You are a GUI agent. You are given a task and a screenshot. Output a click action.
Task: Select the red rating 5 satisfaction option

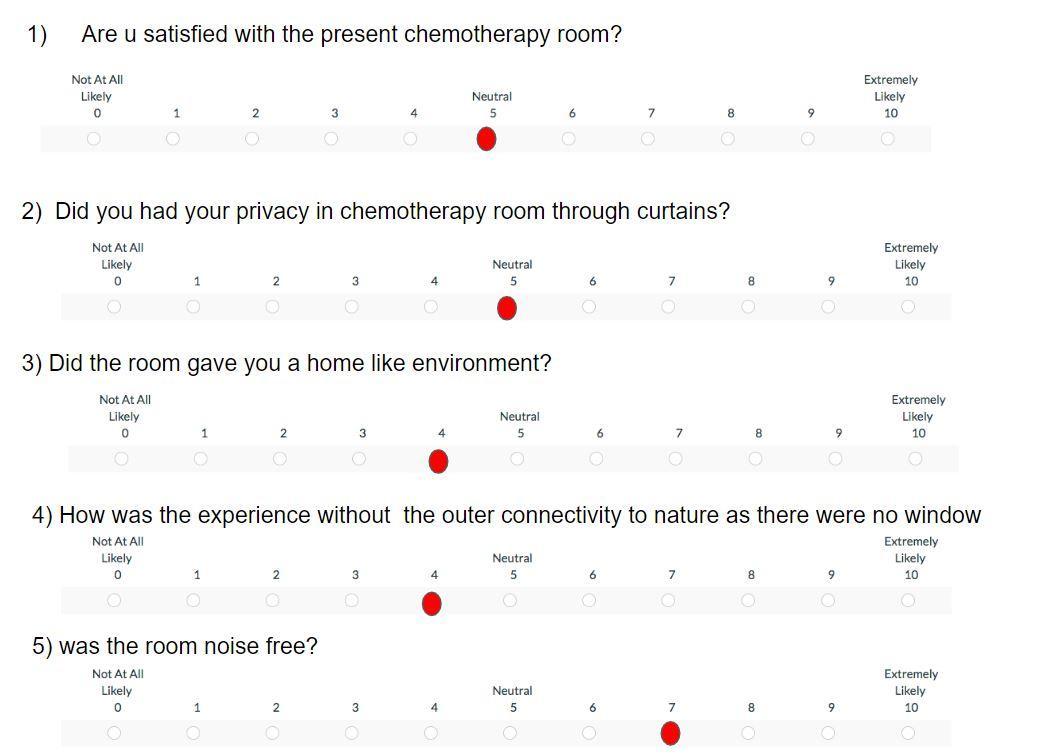[x=486, y=140]
